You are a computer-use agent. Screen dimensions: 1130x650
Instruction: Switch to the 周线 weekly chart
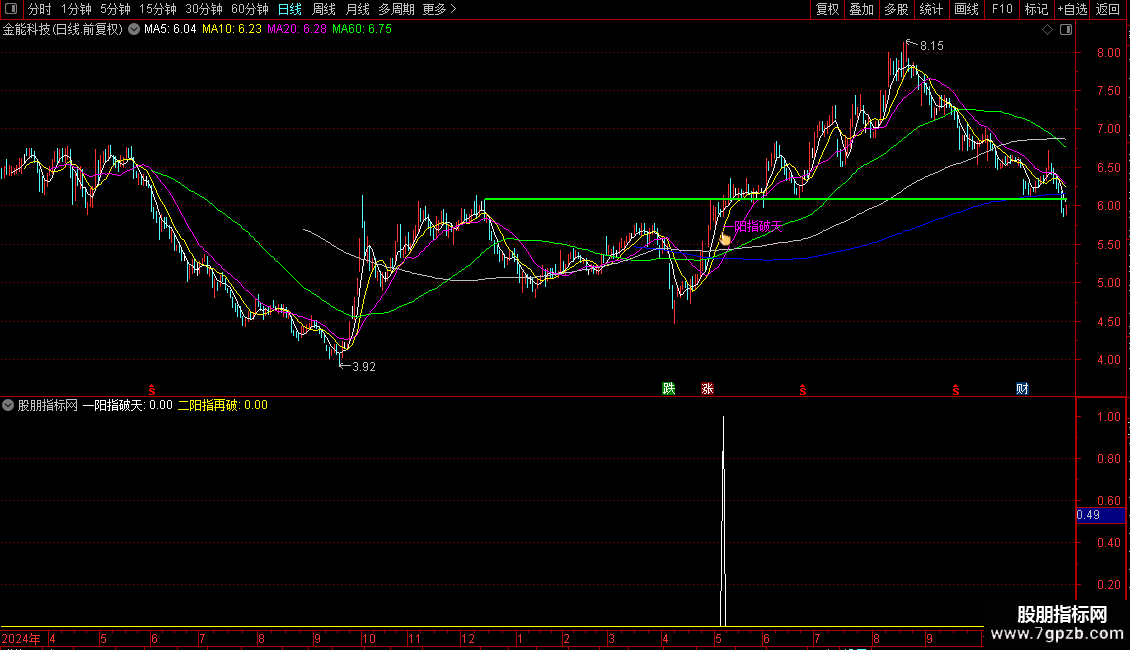tap(324, 9)
